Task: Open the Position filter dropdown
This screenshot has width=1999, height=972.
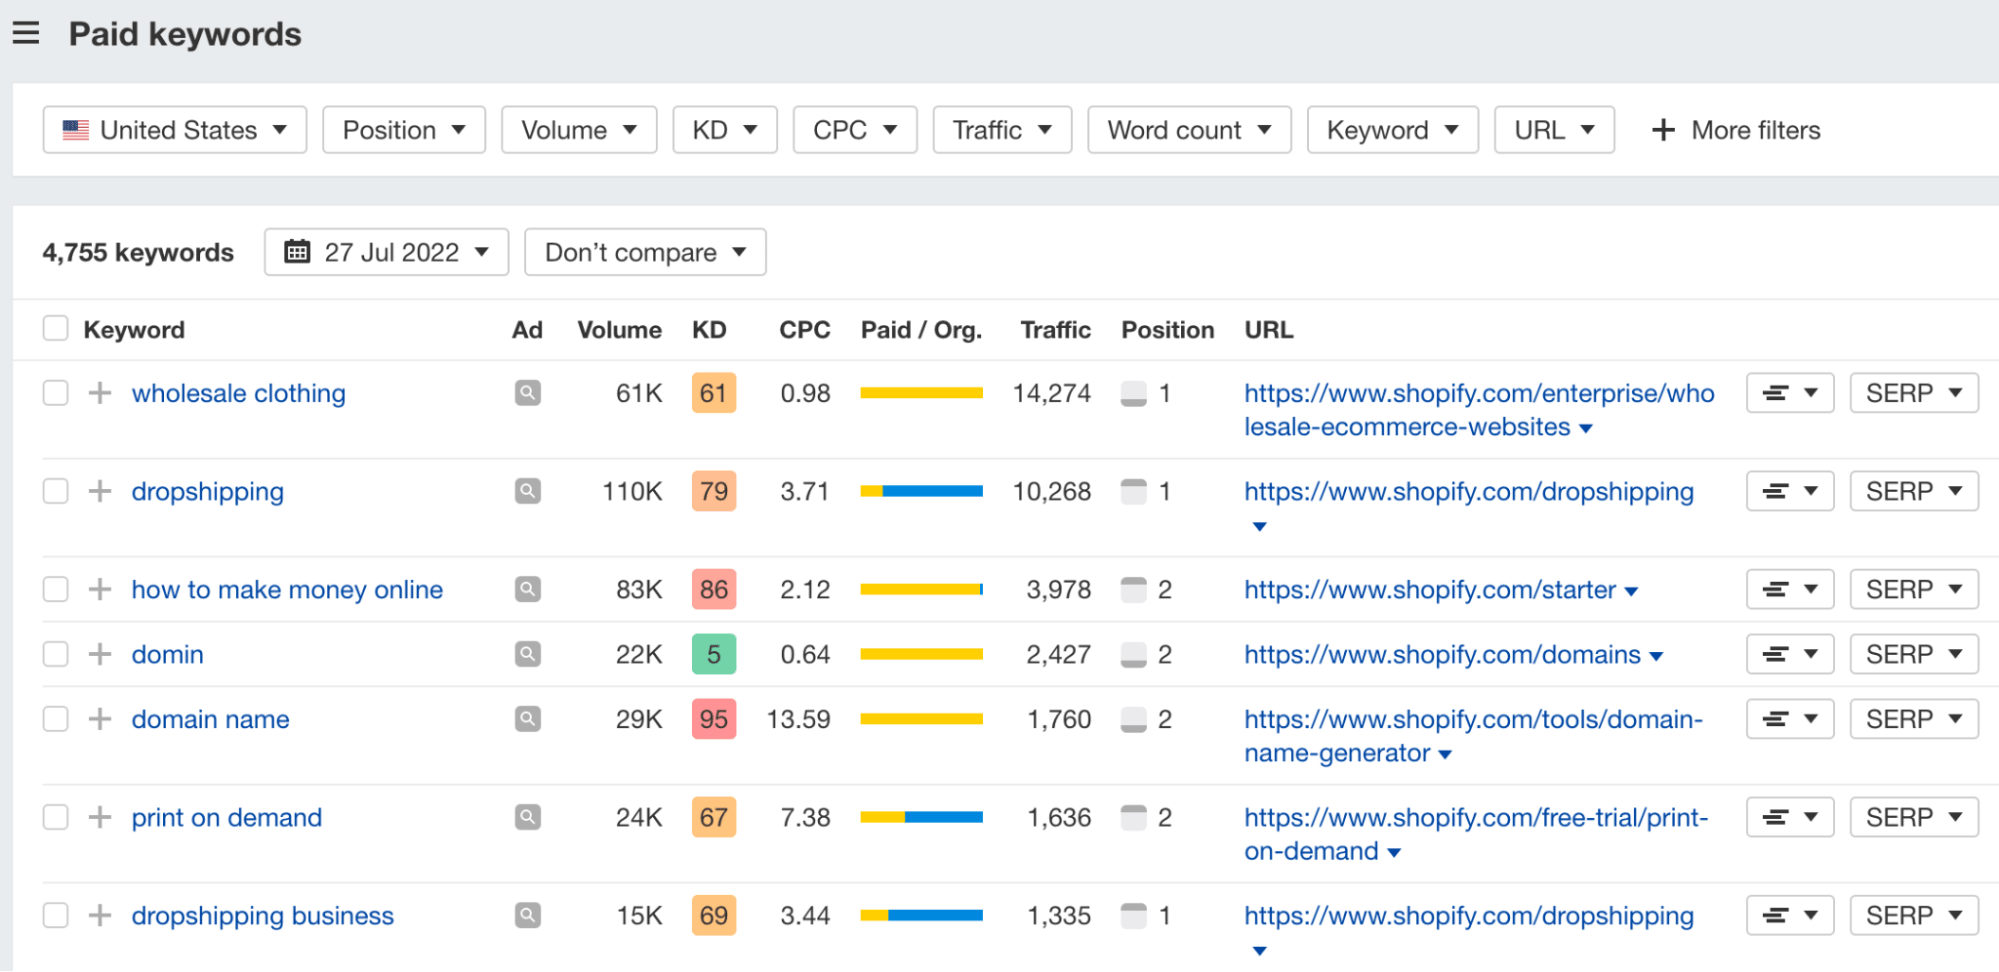Action: pyautogui.click(x=404, y=130)
